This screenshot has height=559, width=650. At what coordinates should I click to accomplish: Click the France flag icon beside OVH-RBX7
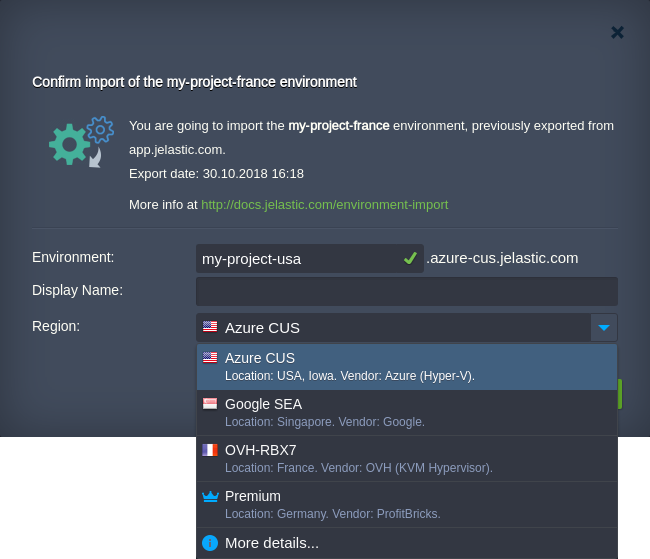(210, 450)
